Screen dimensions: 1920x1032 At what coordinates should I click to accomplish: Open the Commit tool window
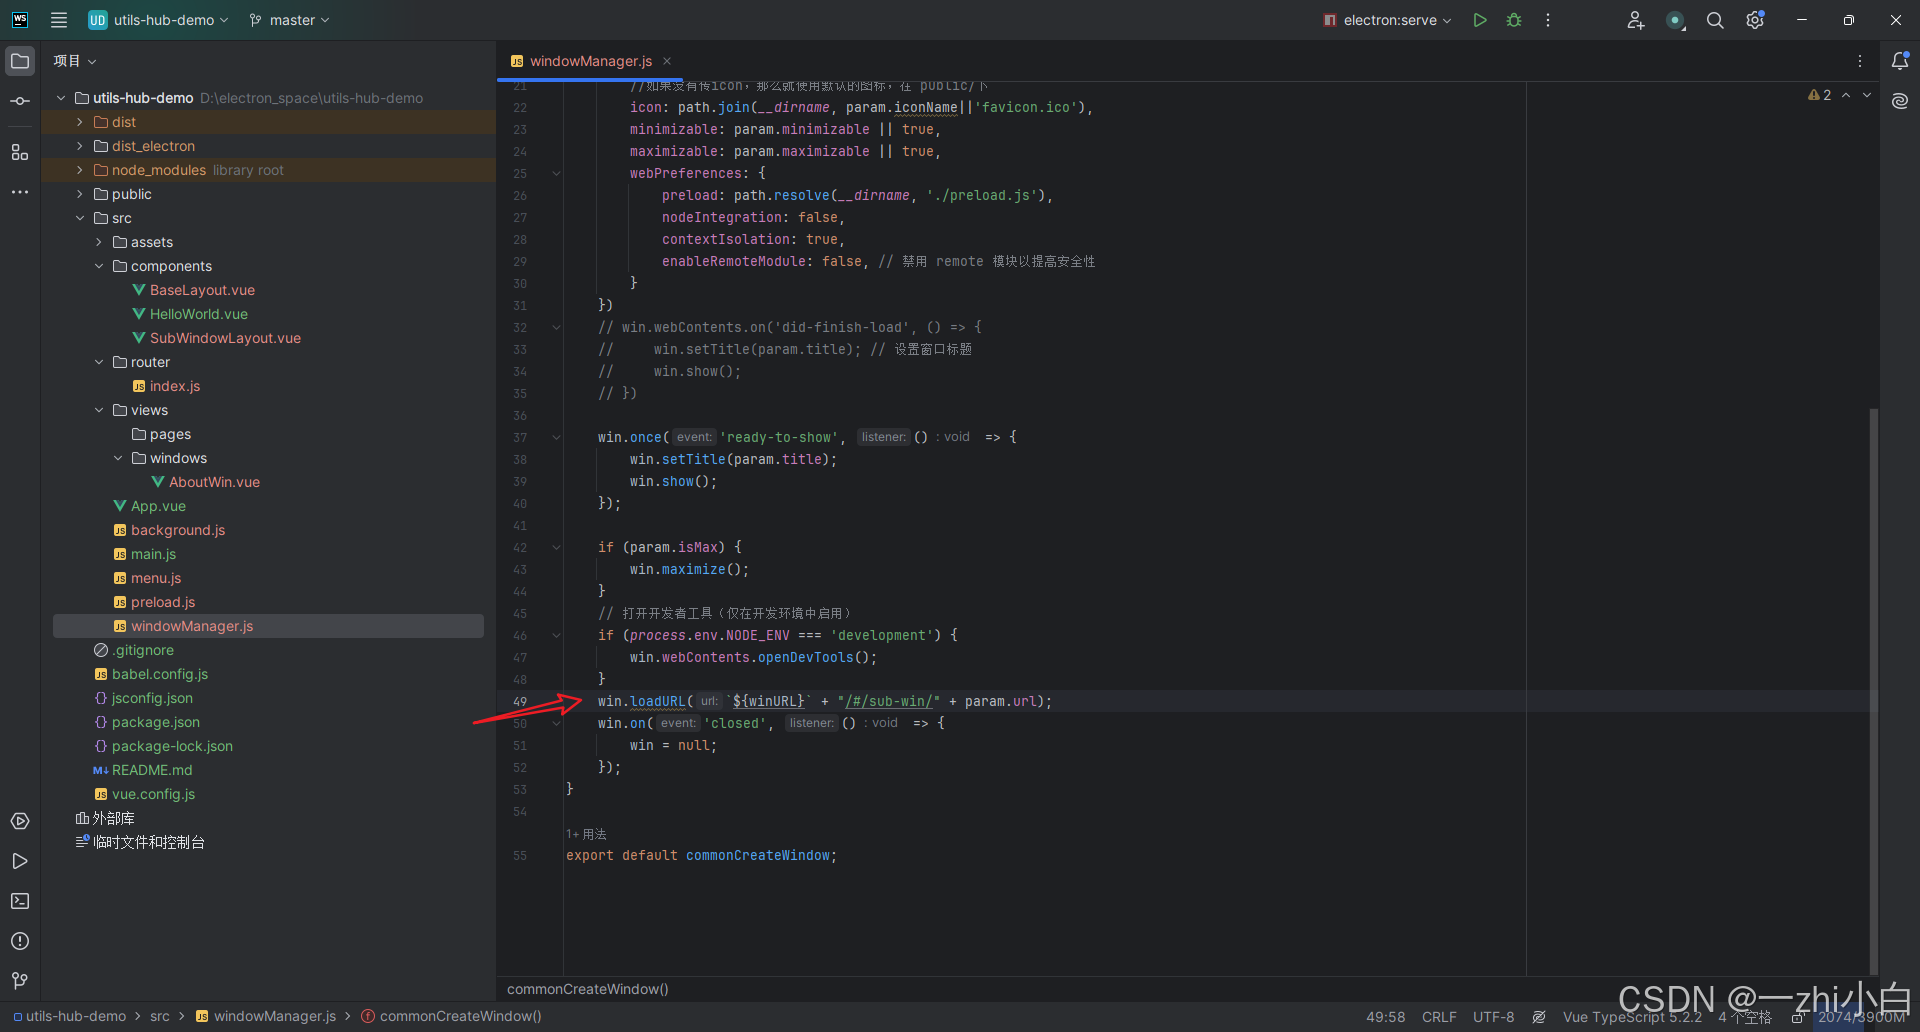click(x=20, y=101)
